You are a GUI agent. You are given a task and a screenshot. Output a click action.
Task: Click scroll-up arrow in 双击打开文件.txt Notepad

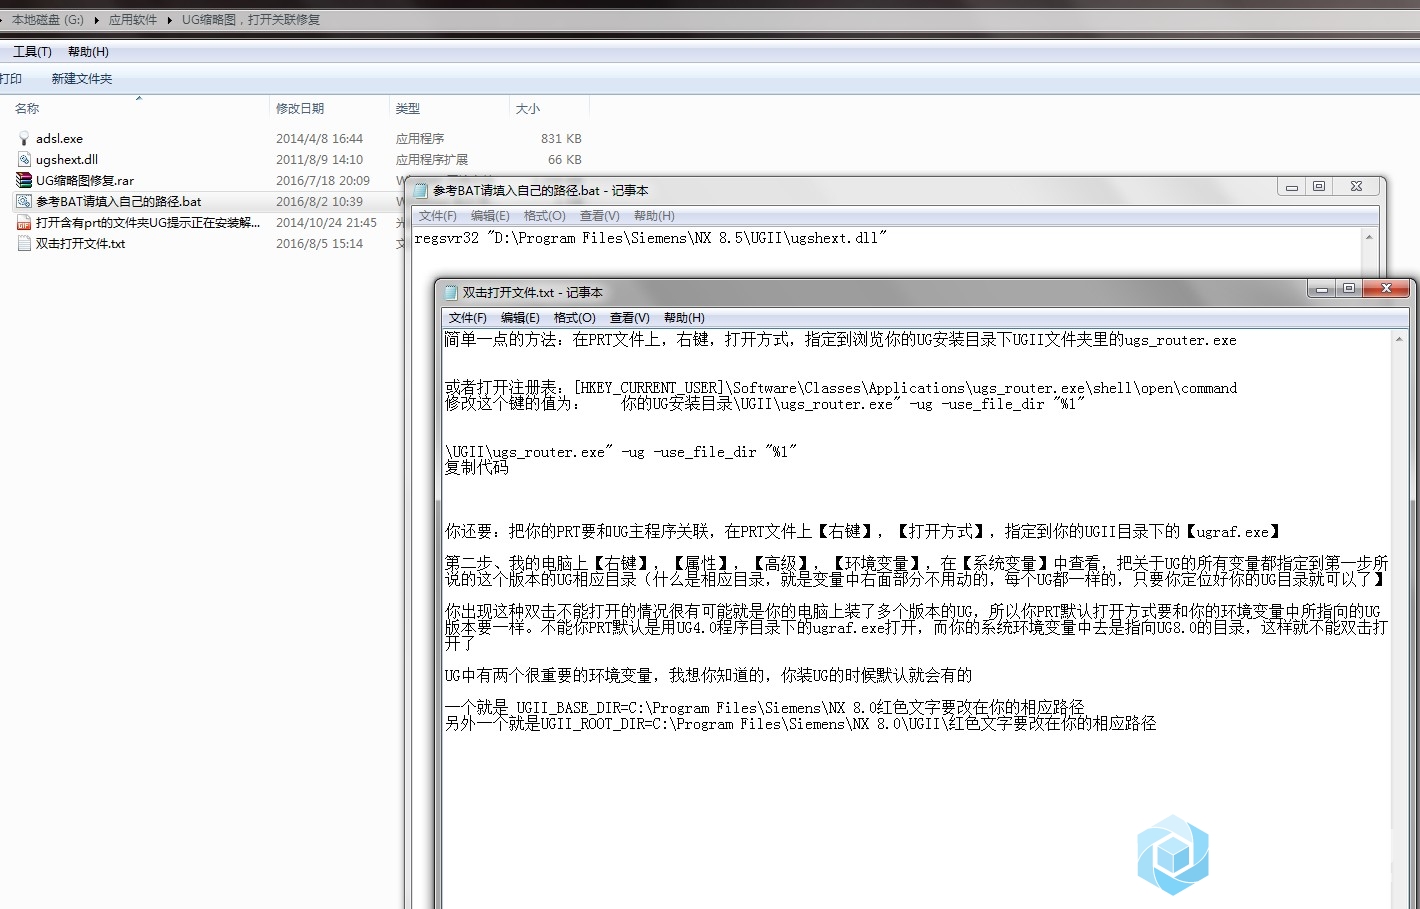coord(1399,340)
